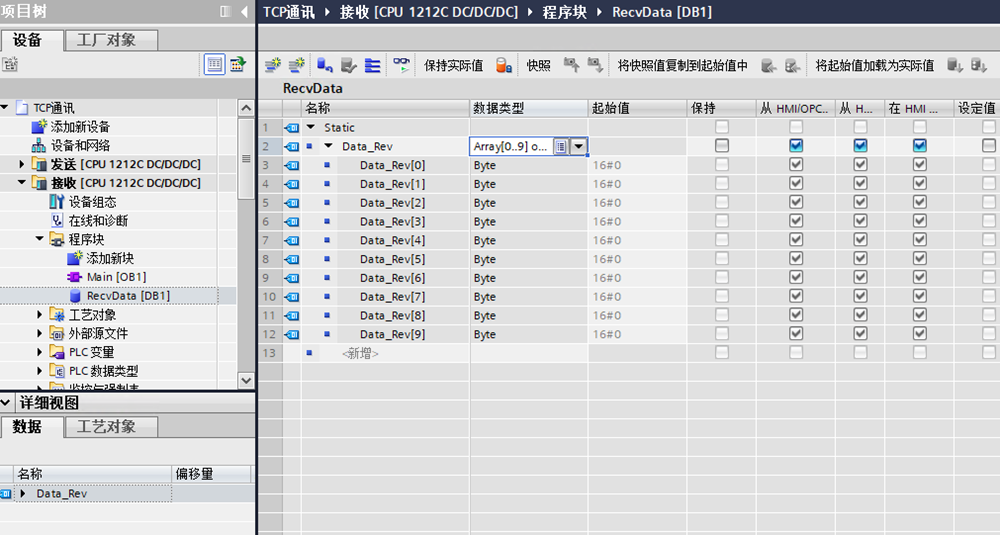Click 将快照值复制到起始值中 button
Screen dimensions: 1000x535
point(682,65)
